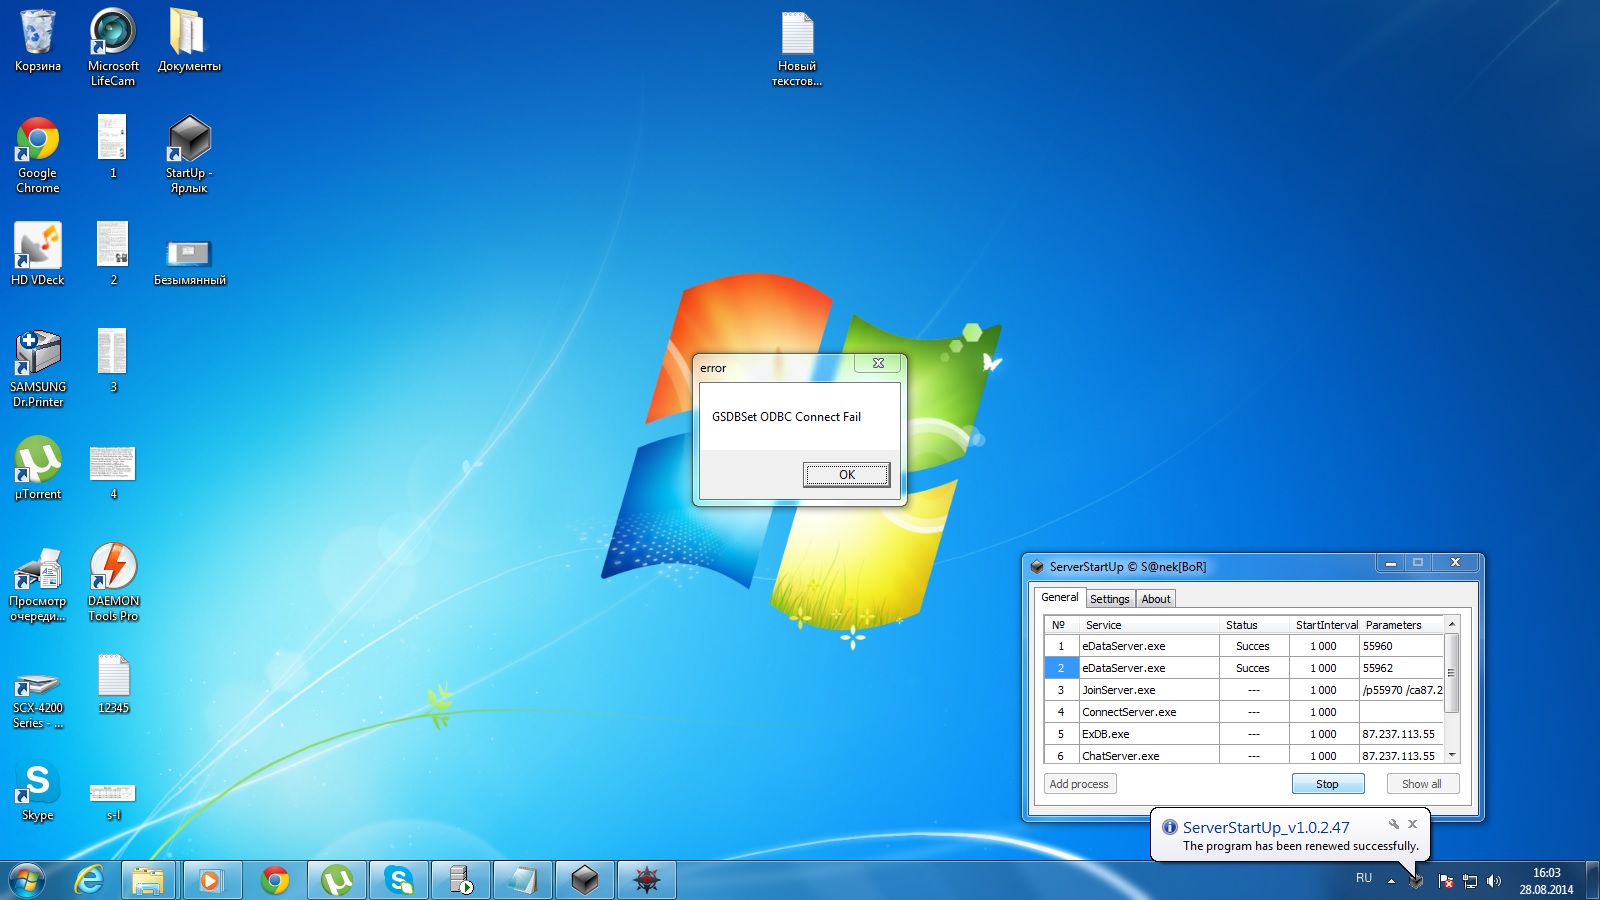Click the RU language indicator
The height and width of the screenshot is (900, 1600).
click(1364, 878)
